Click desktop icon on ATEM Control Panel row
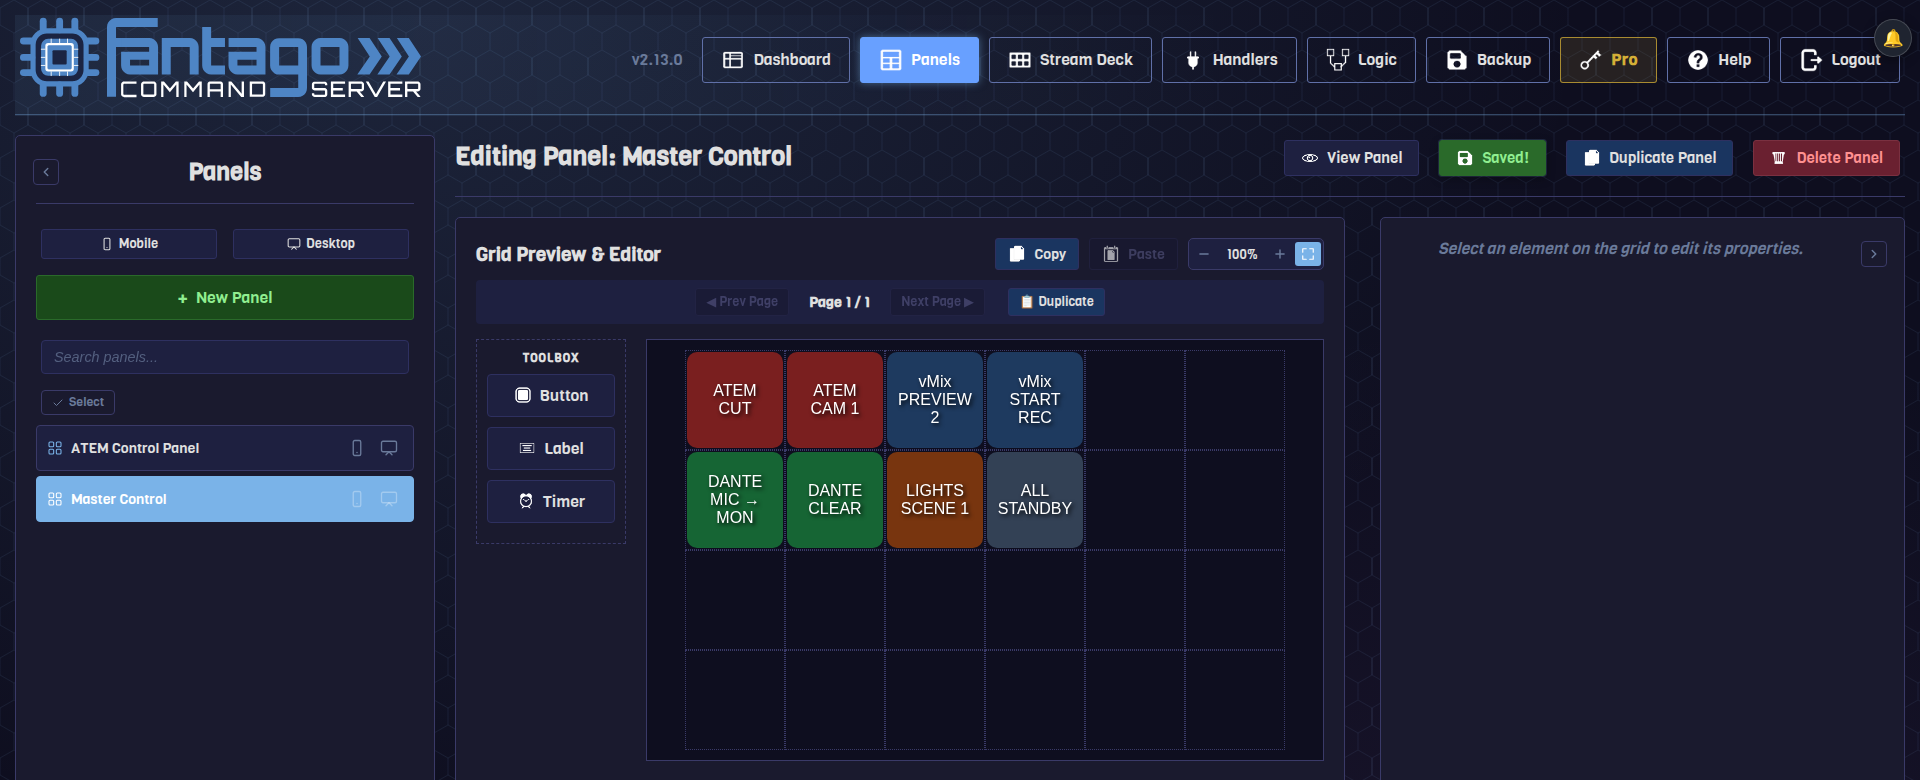This screenshot has width=1920, height=780. coord(389,448)
